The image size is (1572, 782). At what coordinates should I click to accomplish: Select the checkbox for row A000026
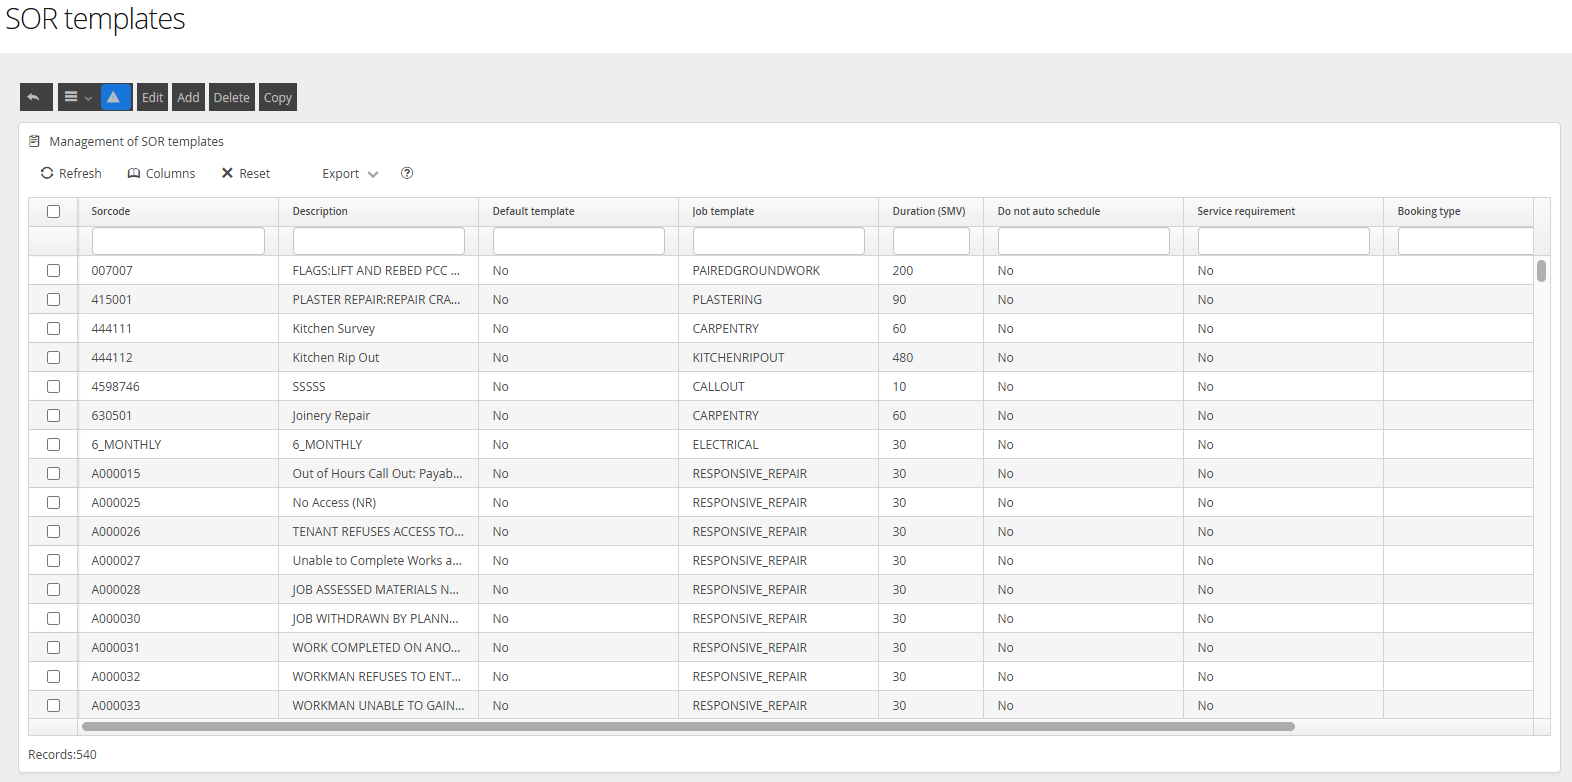(x=54, y=531)
